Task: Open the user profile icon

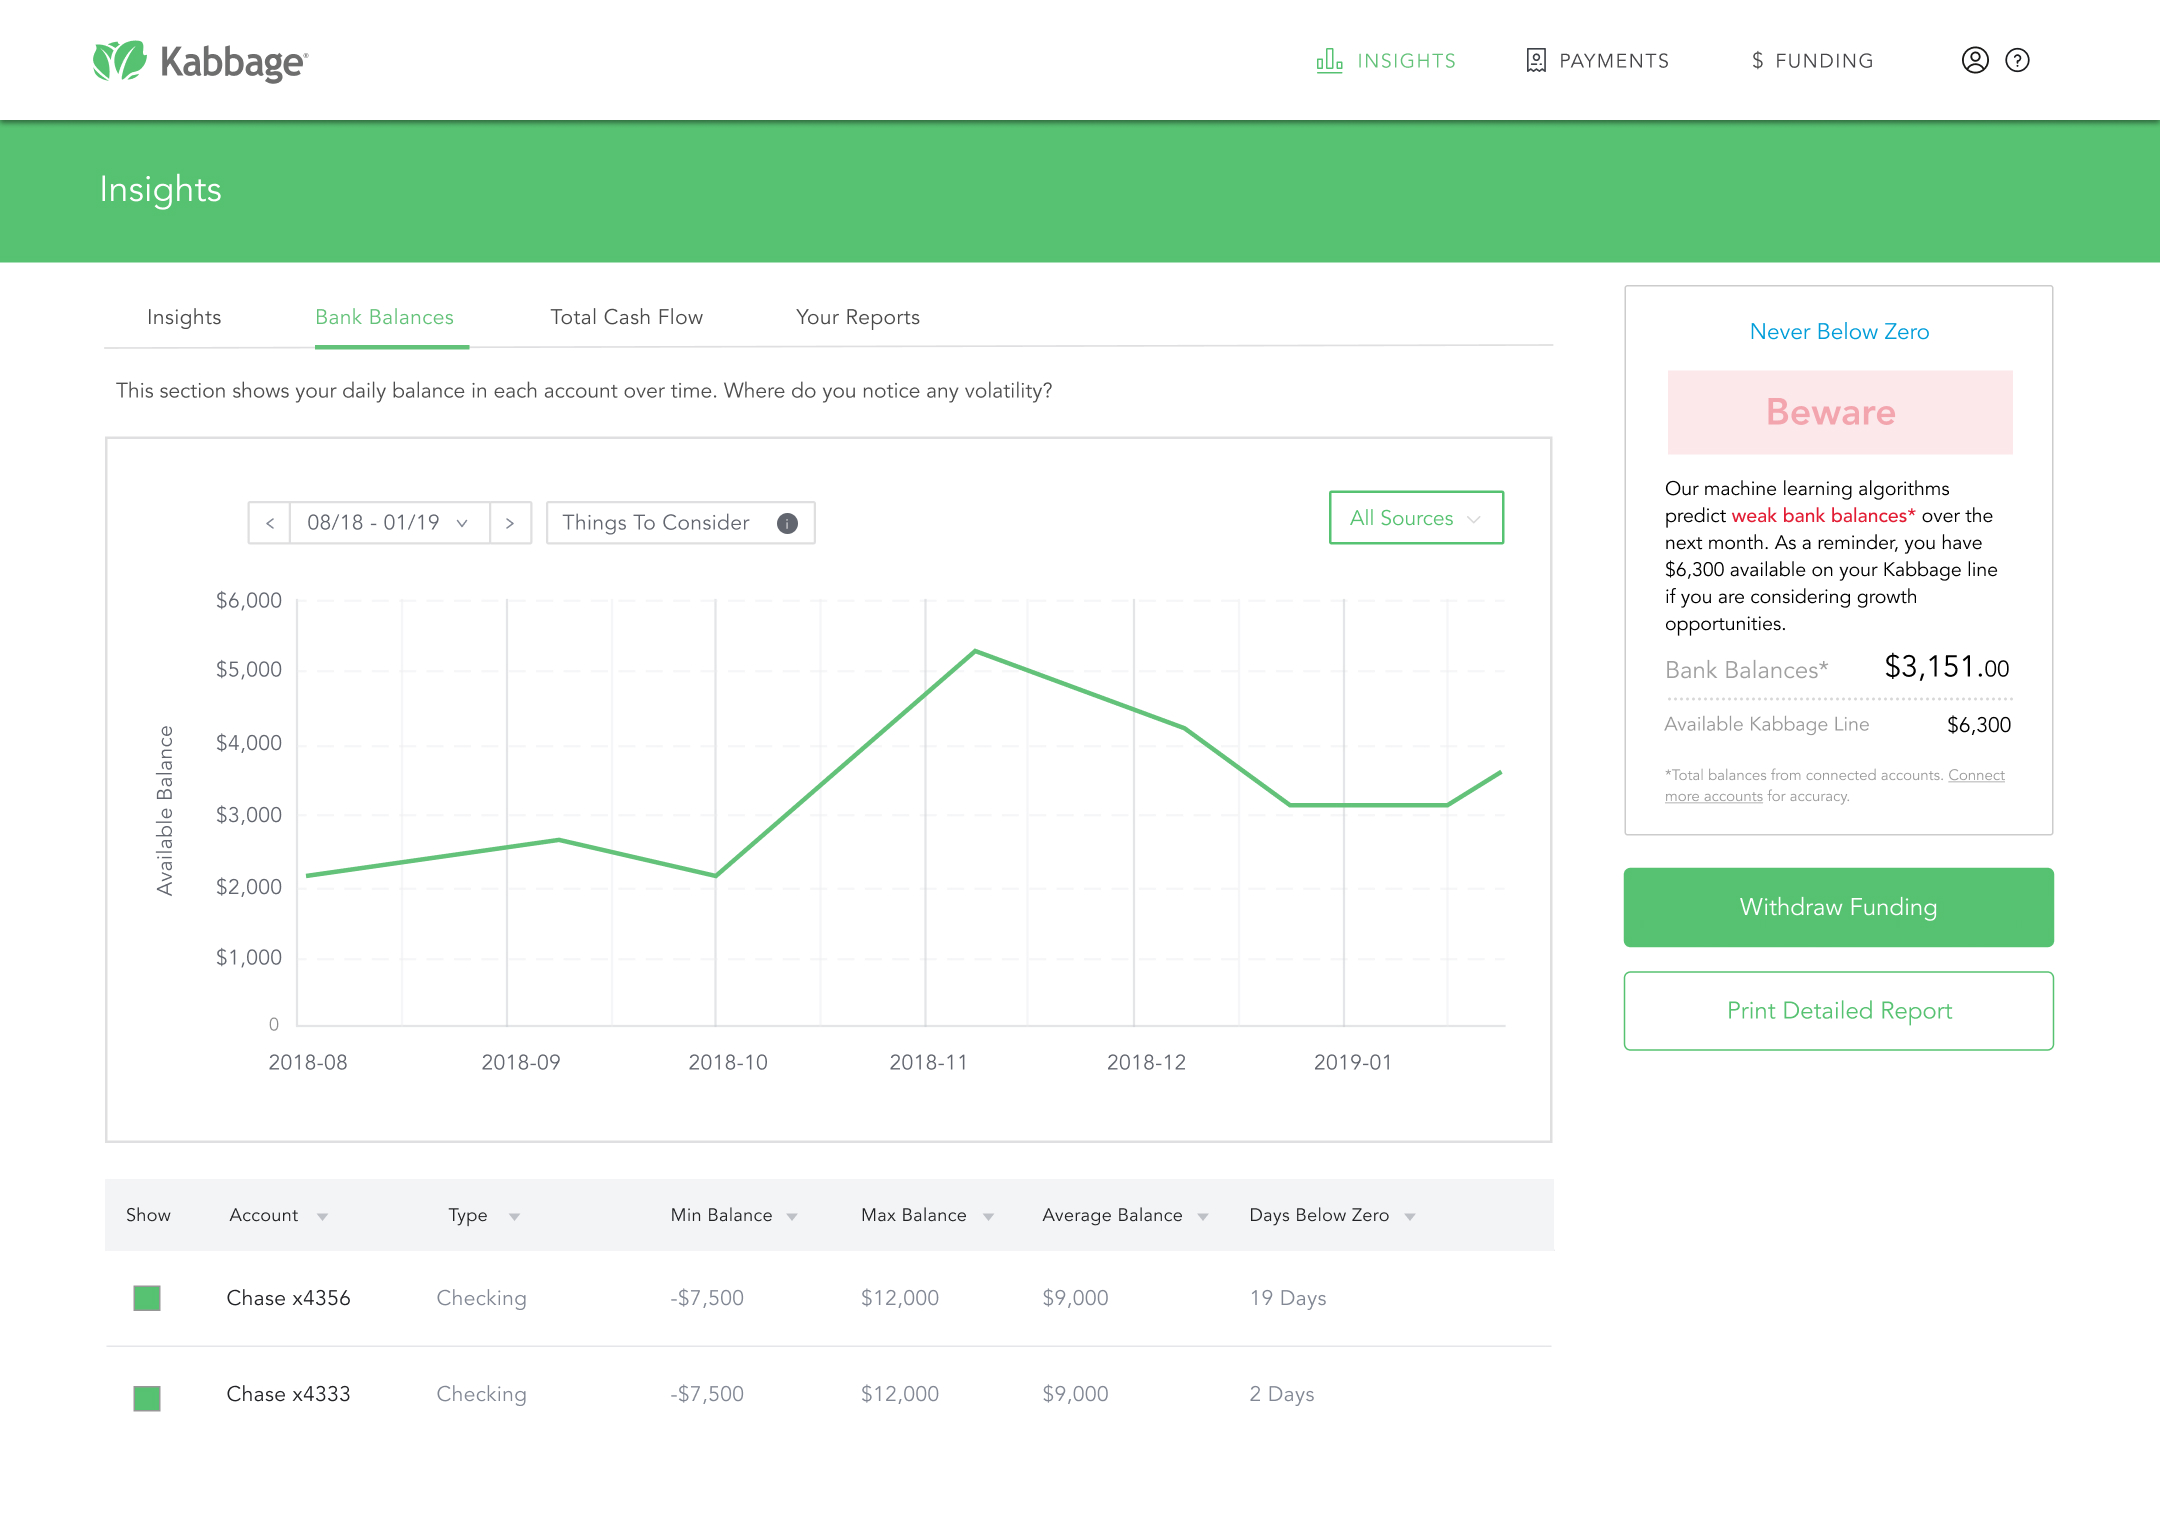Action: [x=1974, y=61]
